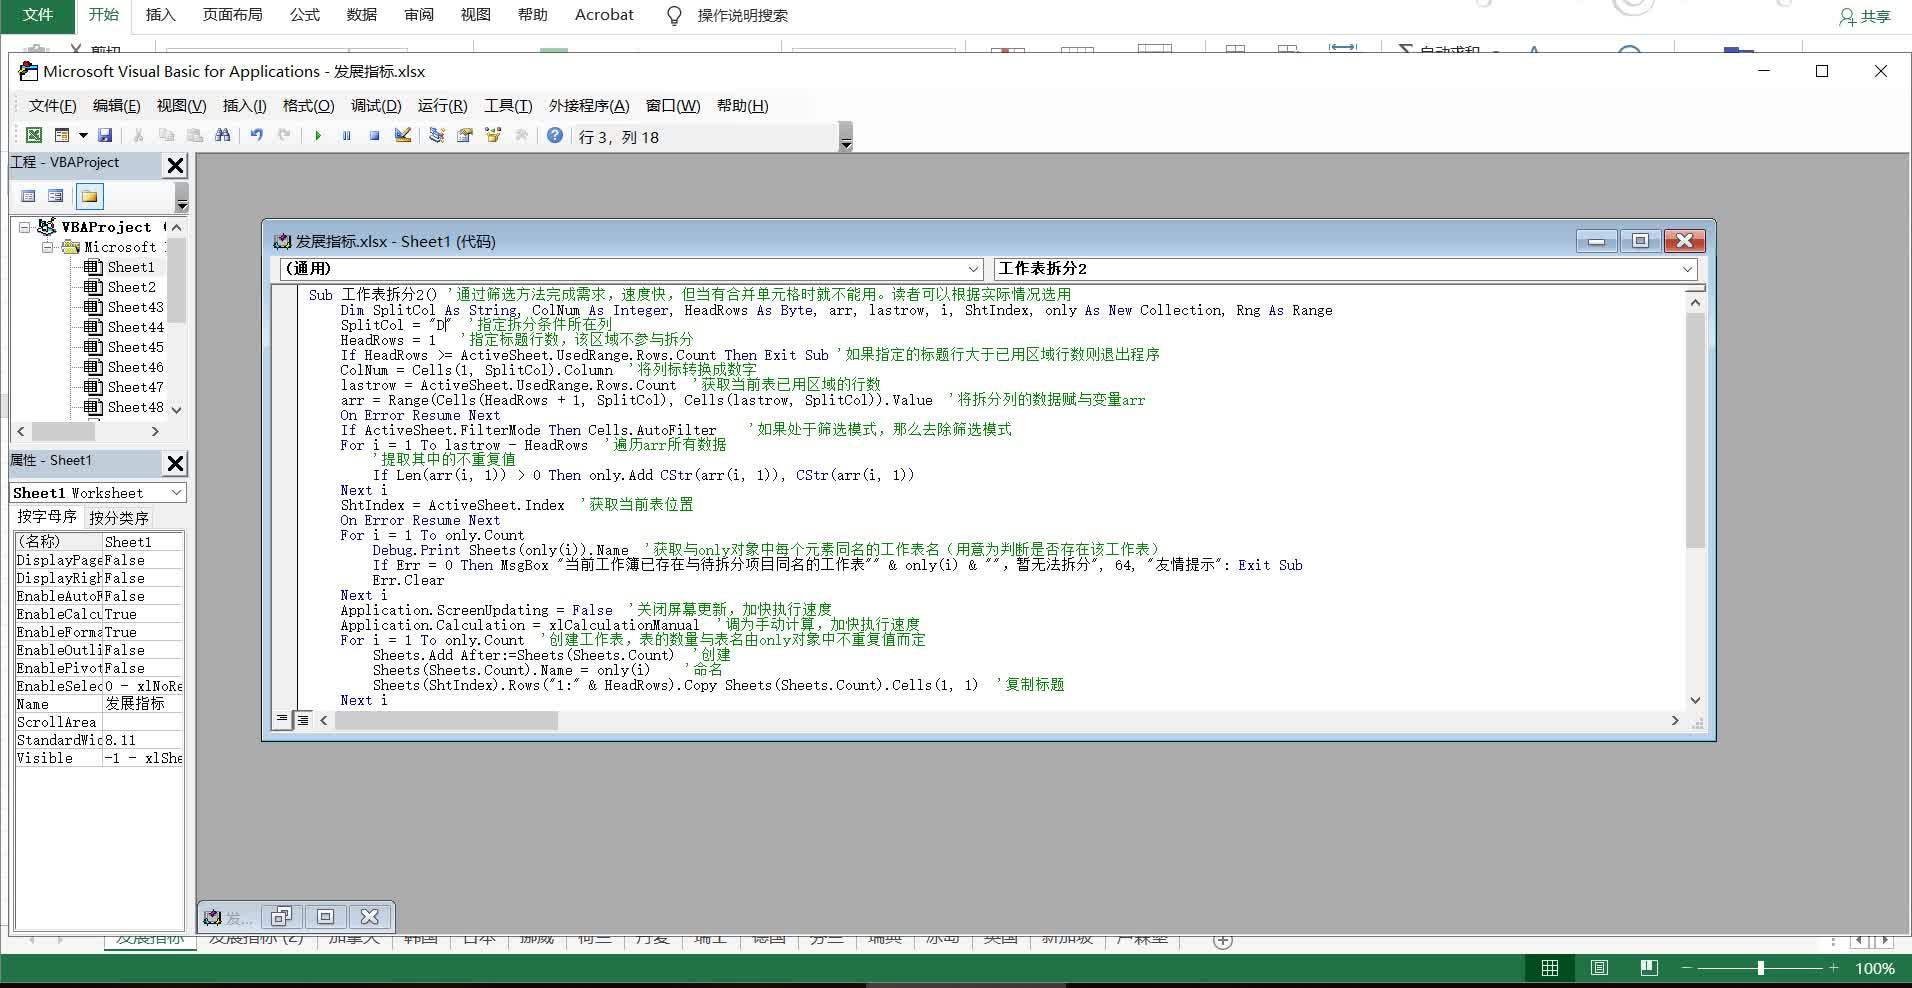Reset the running code

pos(374,136)
